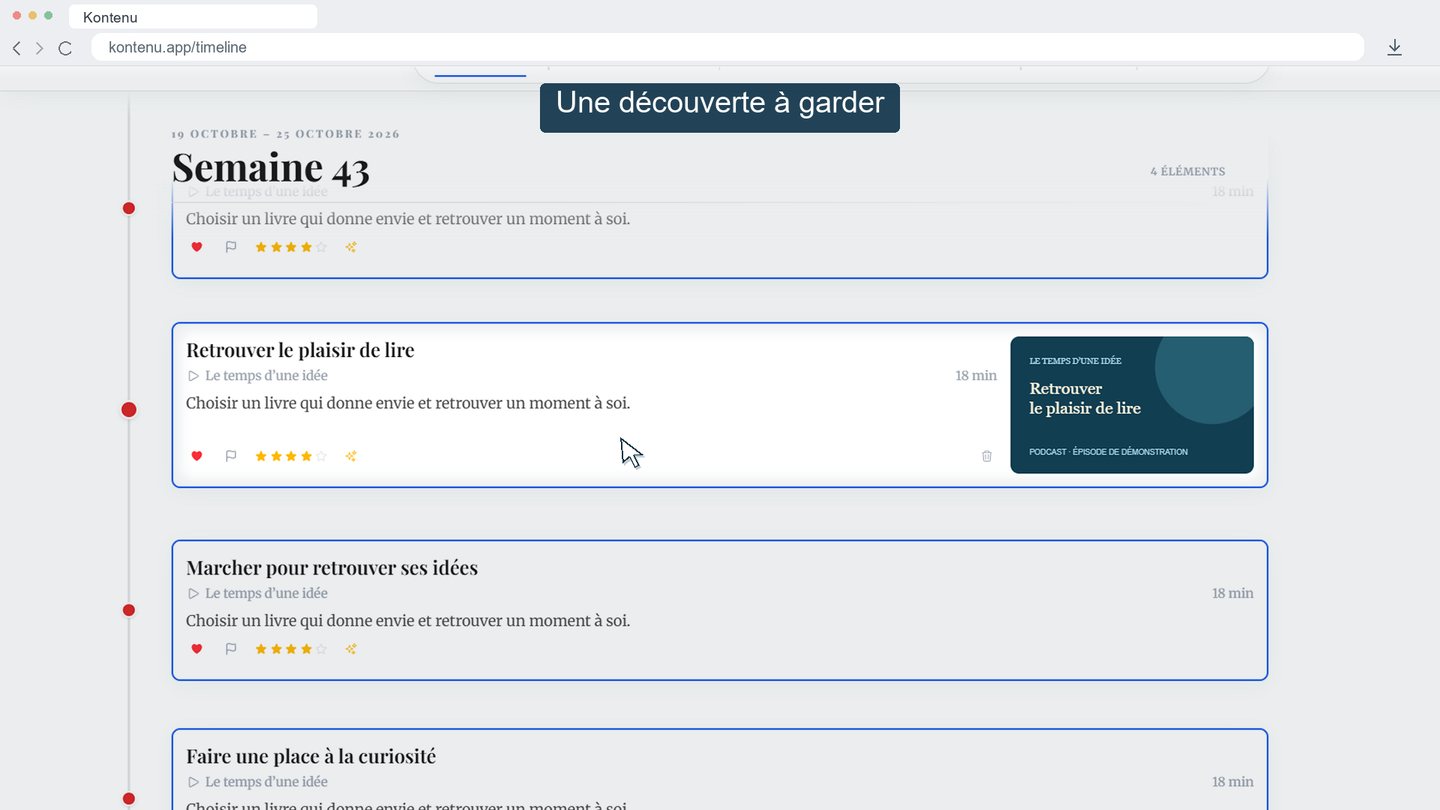
Task: Toggle flag in card directly under Semaine 43 heading
Action: (231, 247)
